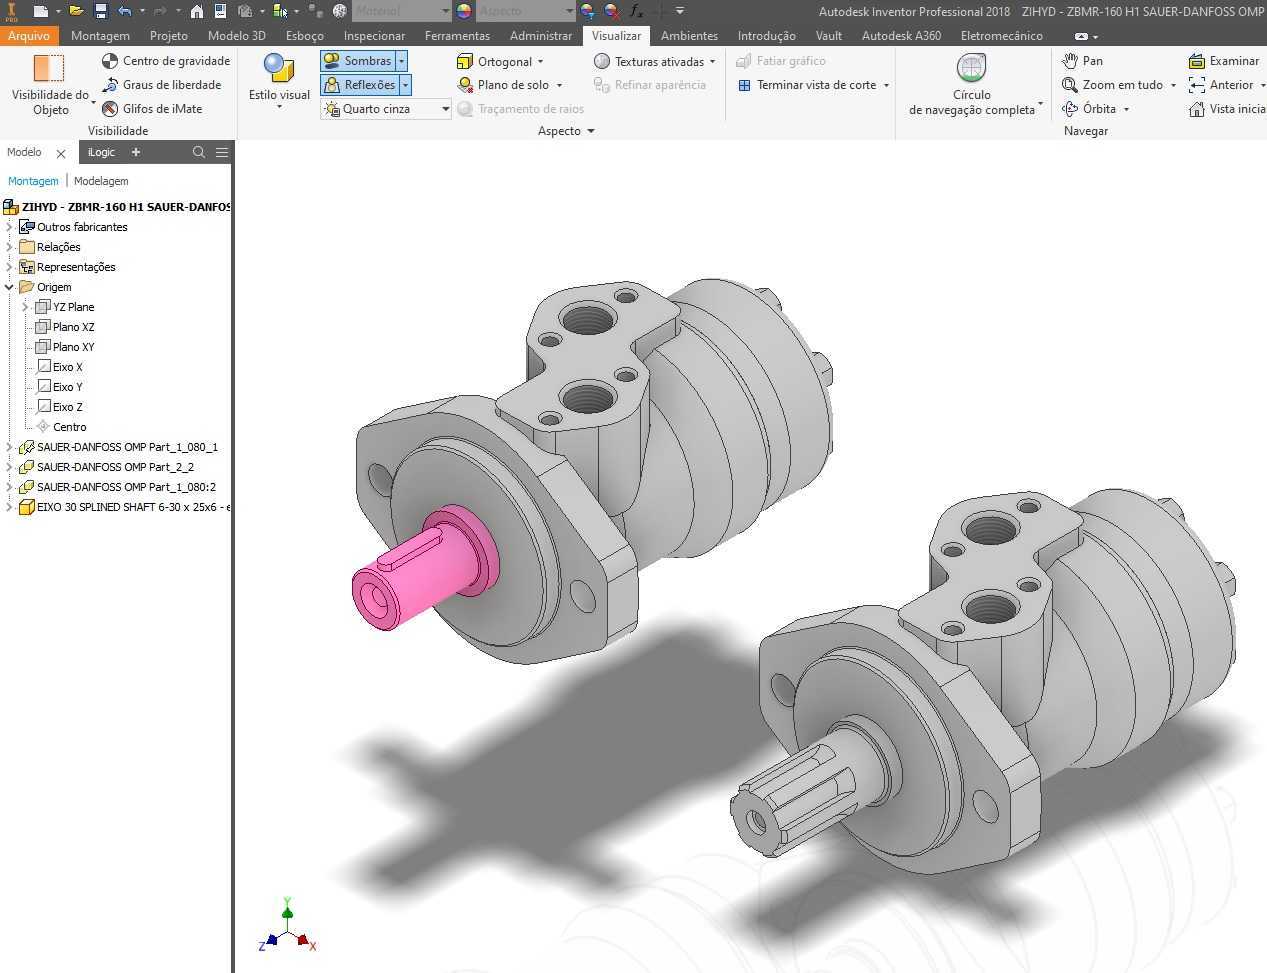Expand the Representações node
Viewport: 1267px width, 973px height.
pos(9,267)
